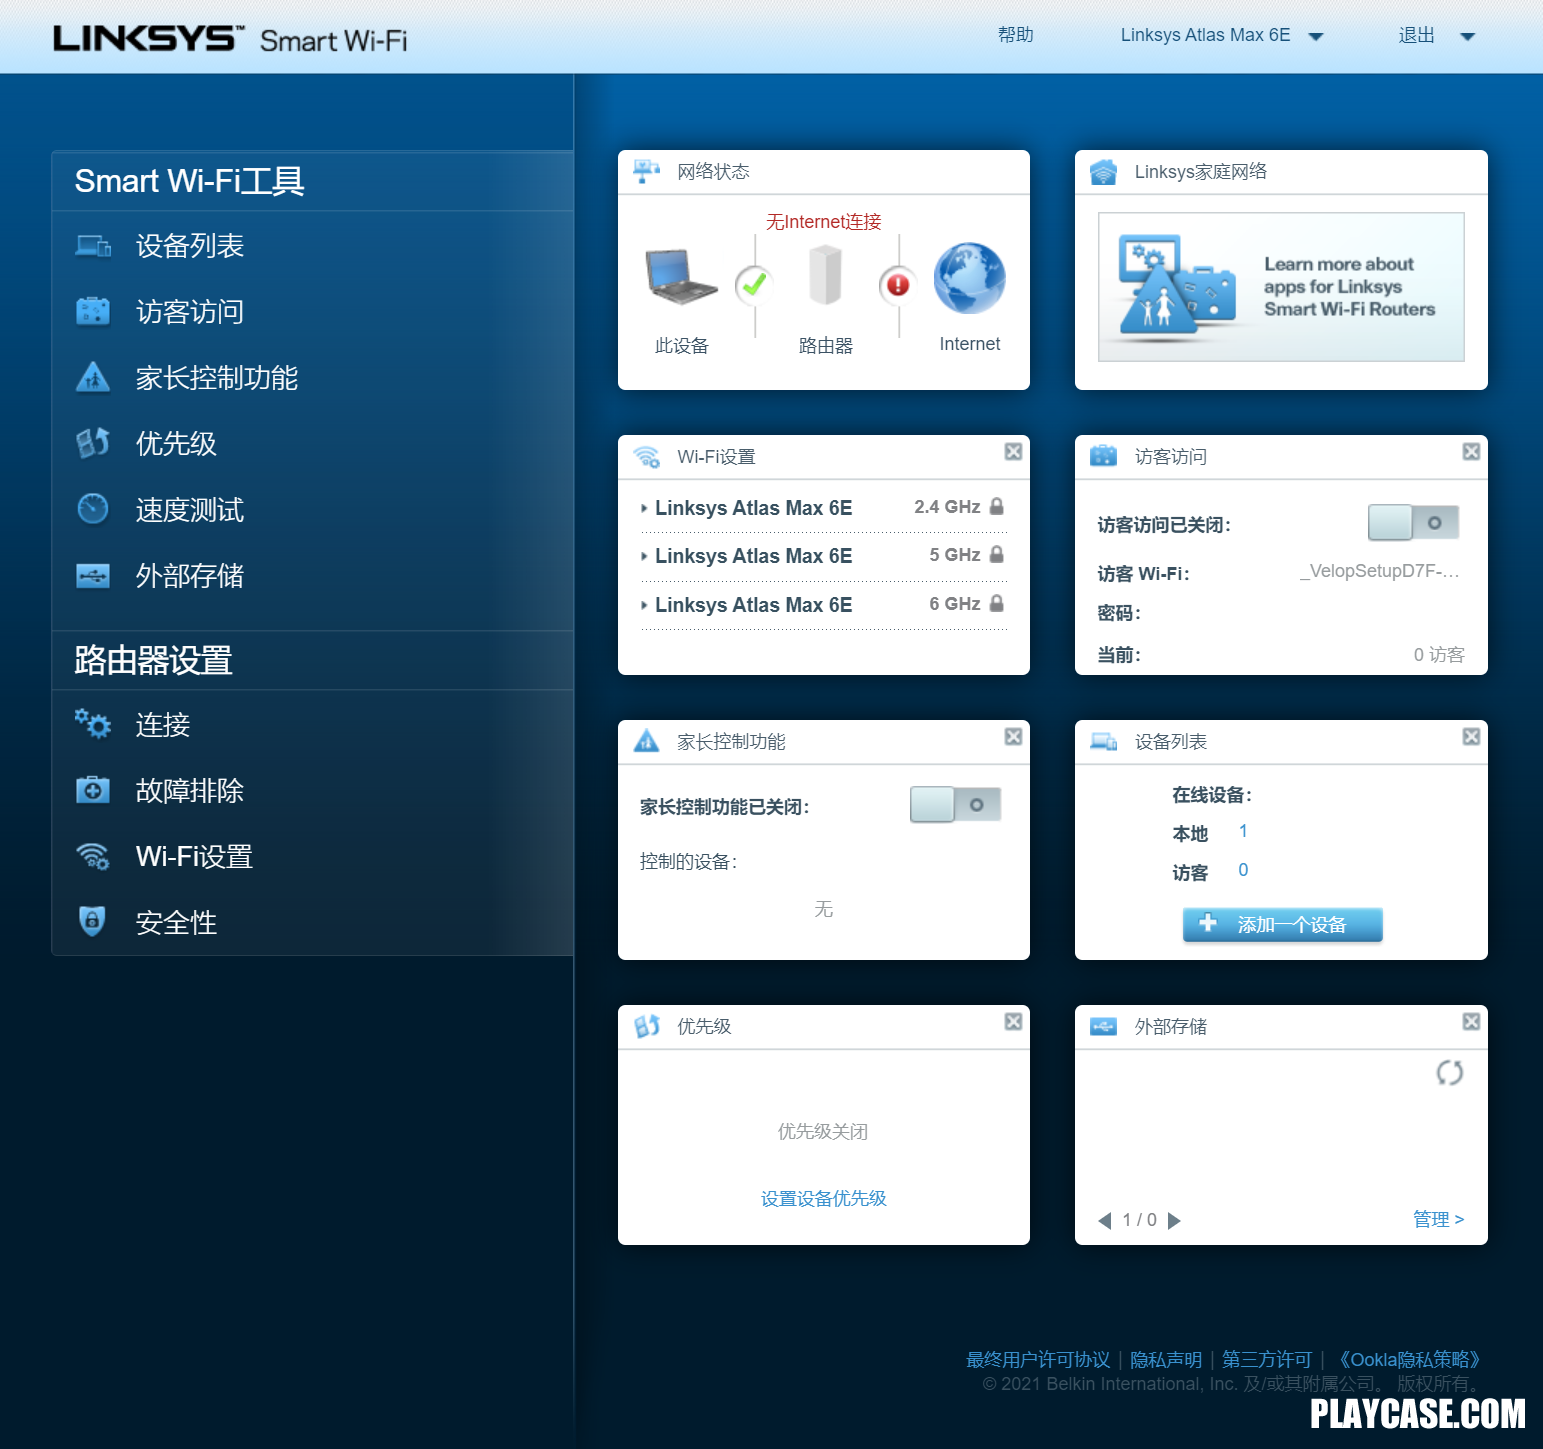This screenshot has height=1449, width=1543.
Task: Click the lock icon on 2.4 GHz network
Action: point(997,507)
